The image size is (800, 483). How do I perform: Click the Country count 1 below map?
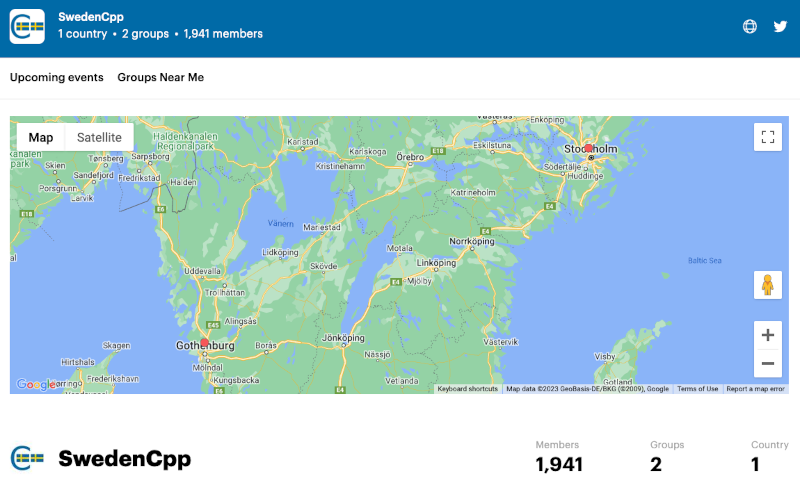[755, 464]
